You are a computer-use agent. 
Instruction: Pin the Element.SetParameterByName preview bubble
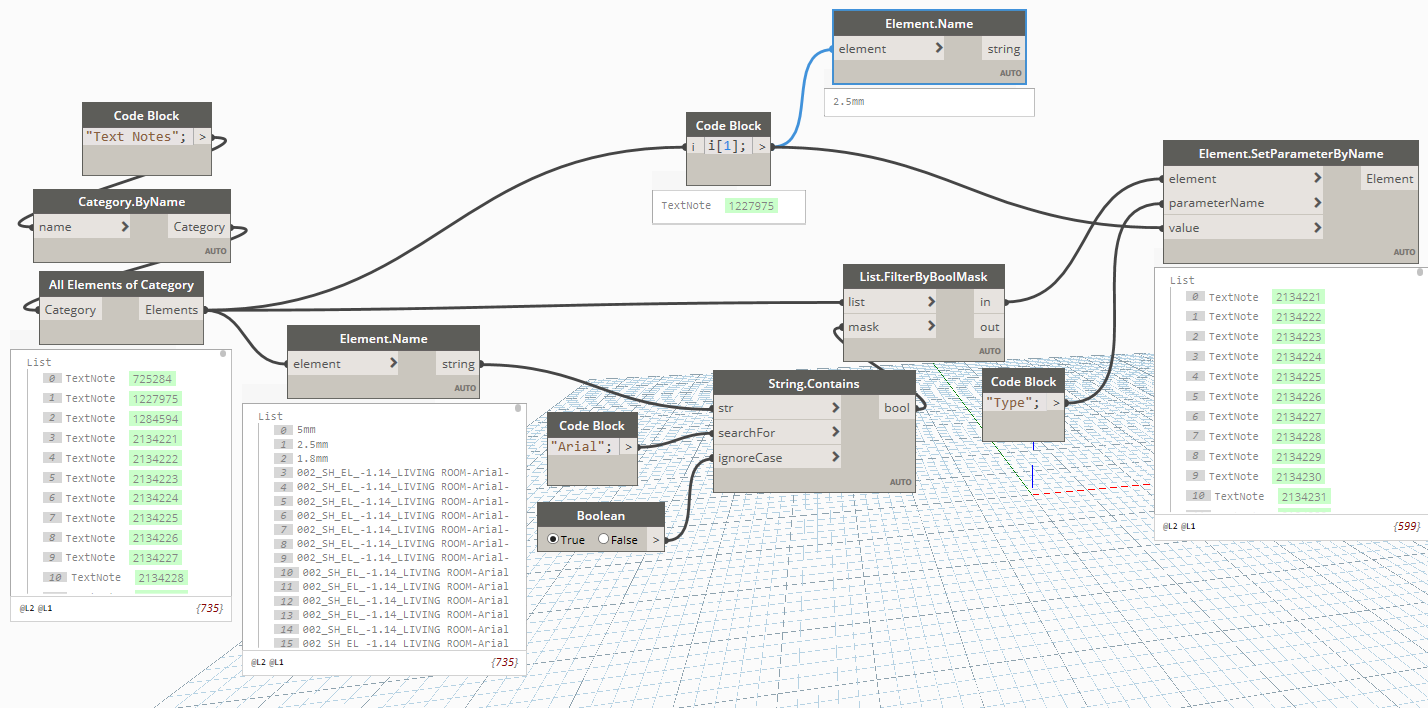click(x=1418, y=270)
